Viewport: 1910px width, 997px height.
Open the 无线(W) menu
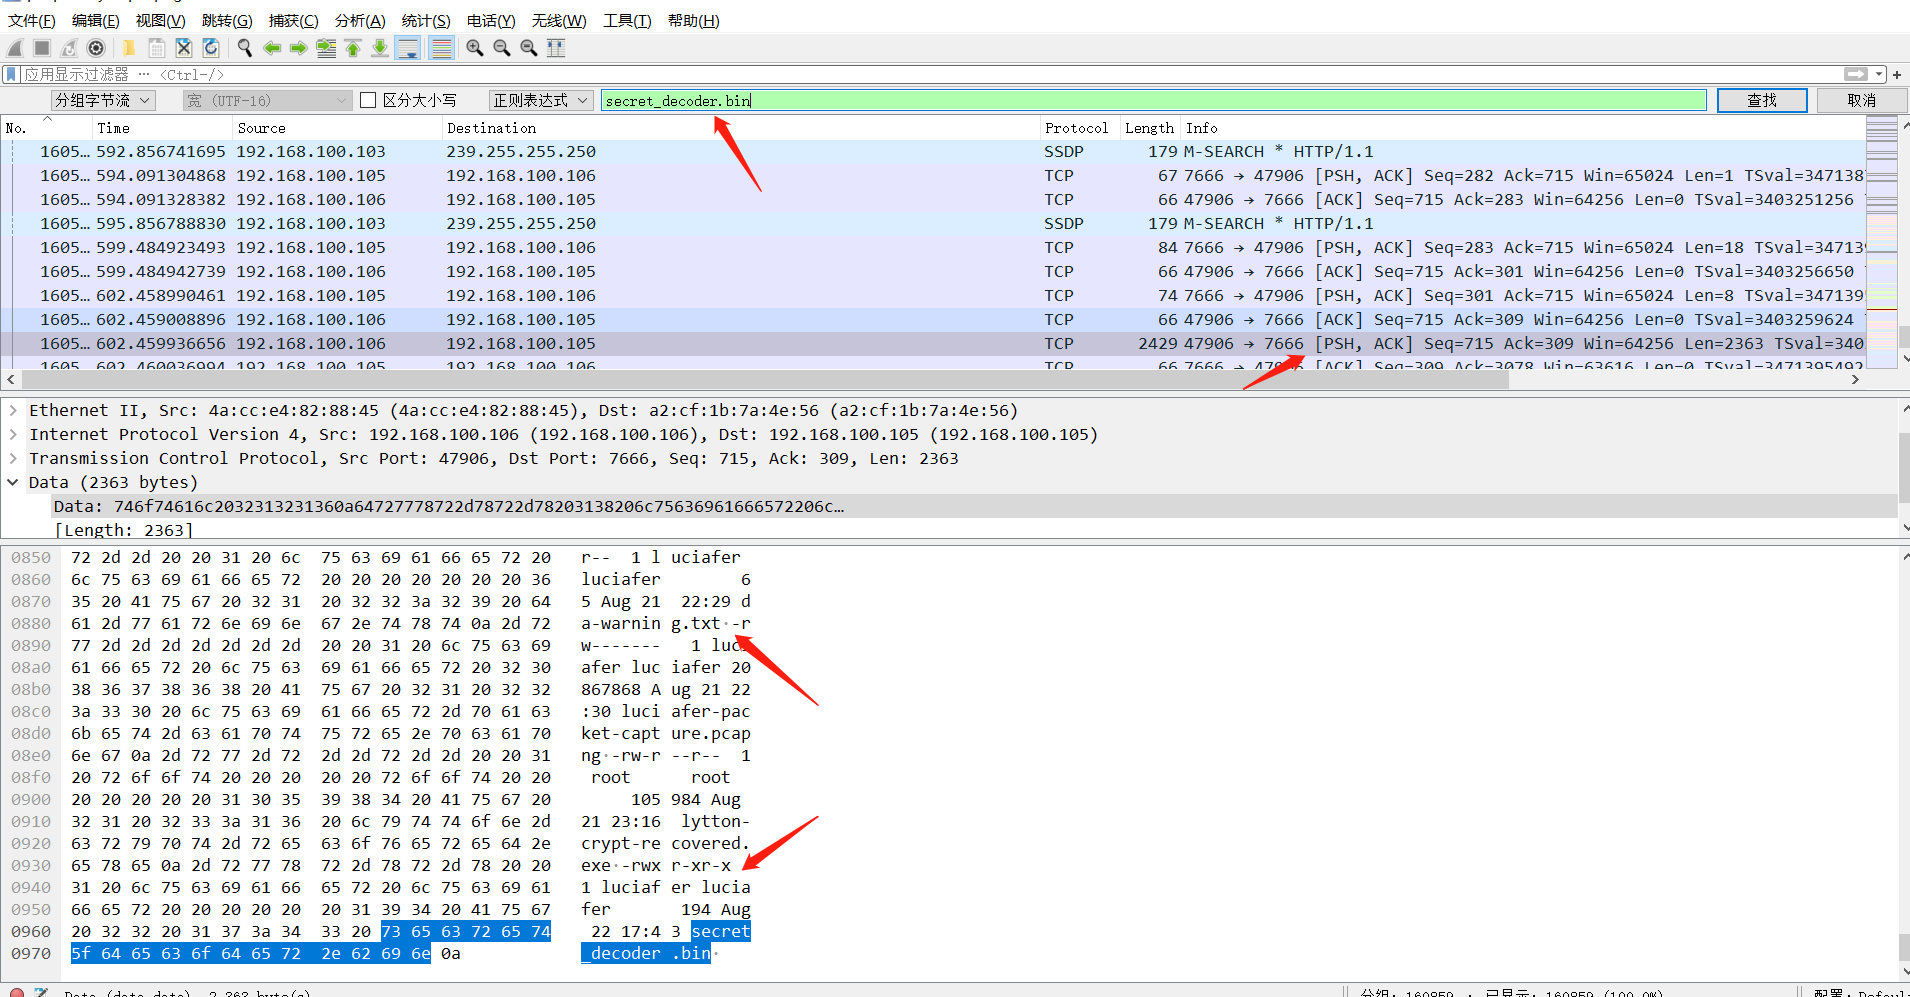click(559, 21)
